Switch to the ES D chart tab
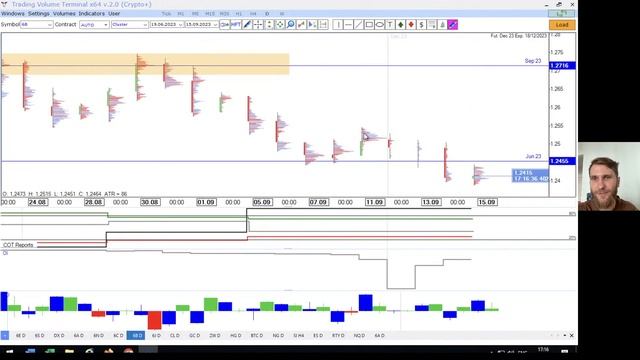This screenshot has height=360, width=640. pyautogui.click(x=318, y=336)
